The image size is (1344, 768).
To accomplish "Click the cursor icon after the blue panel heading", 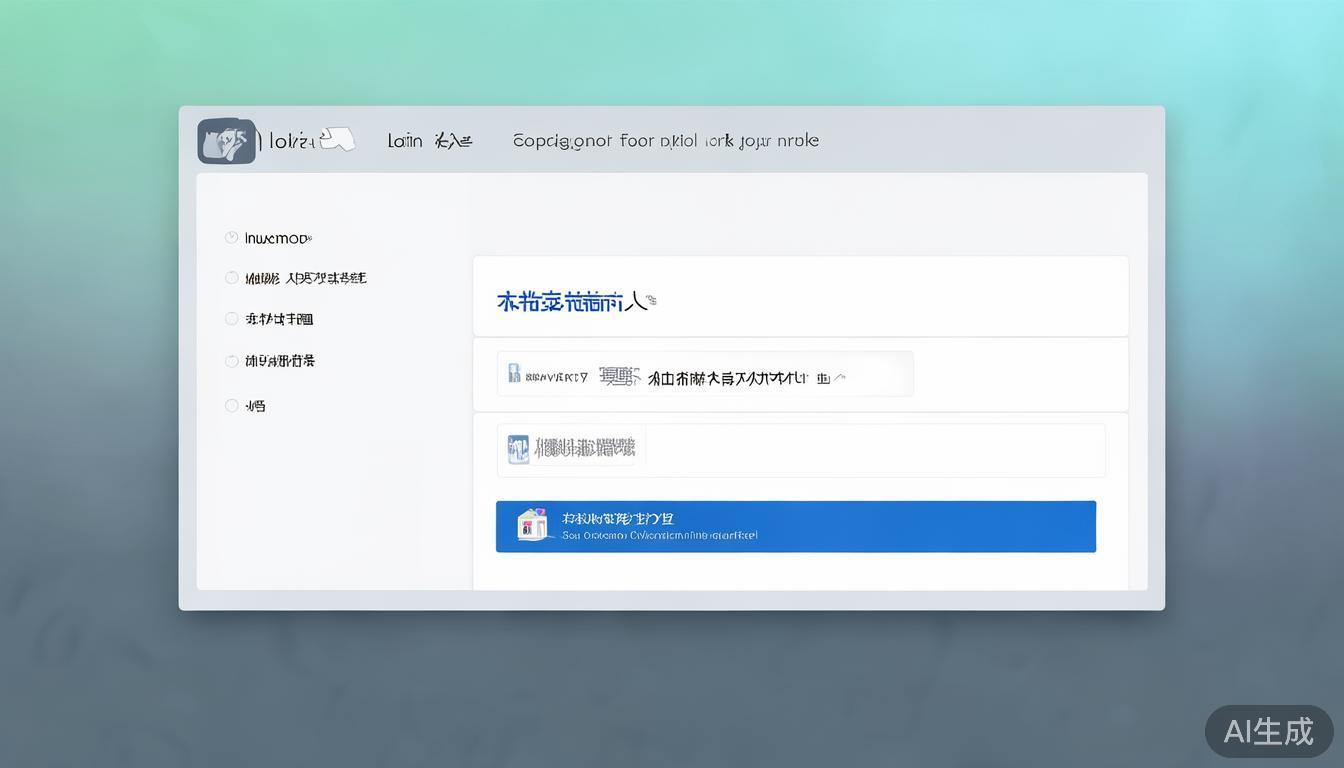I will click(x=652, y=299).
